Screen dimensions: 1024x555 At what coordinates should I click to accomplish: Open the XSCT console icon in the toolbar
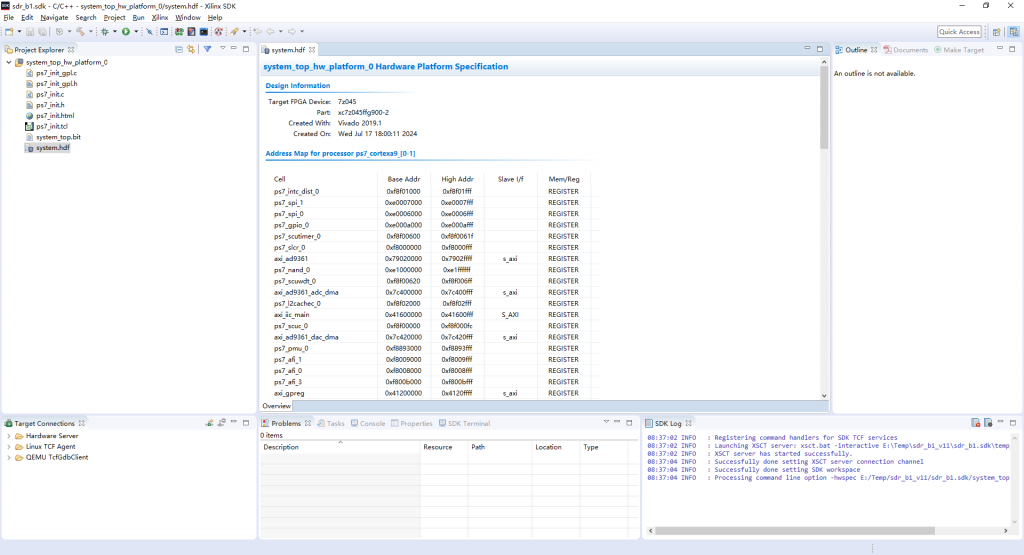coord(164,31)
